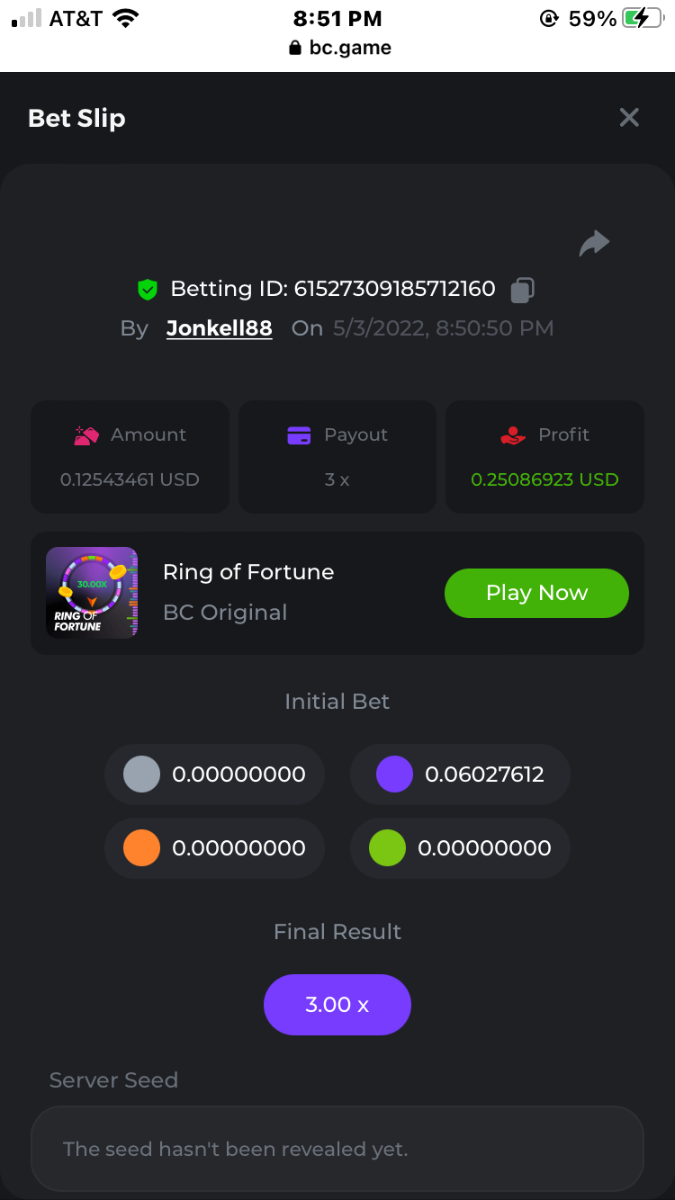This screenshot has width=675, height=1200.
Task: Tap the 3.00 x final result pill
Action: point(337,1004)
